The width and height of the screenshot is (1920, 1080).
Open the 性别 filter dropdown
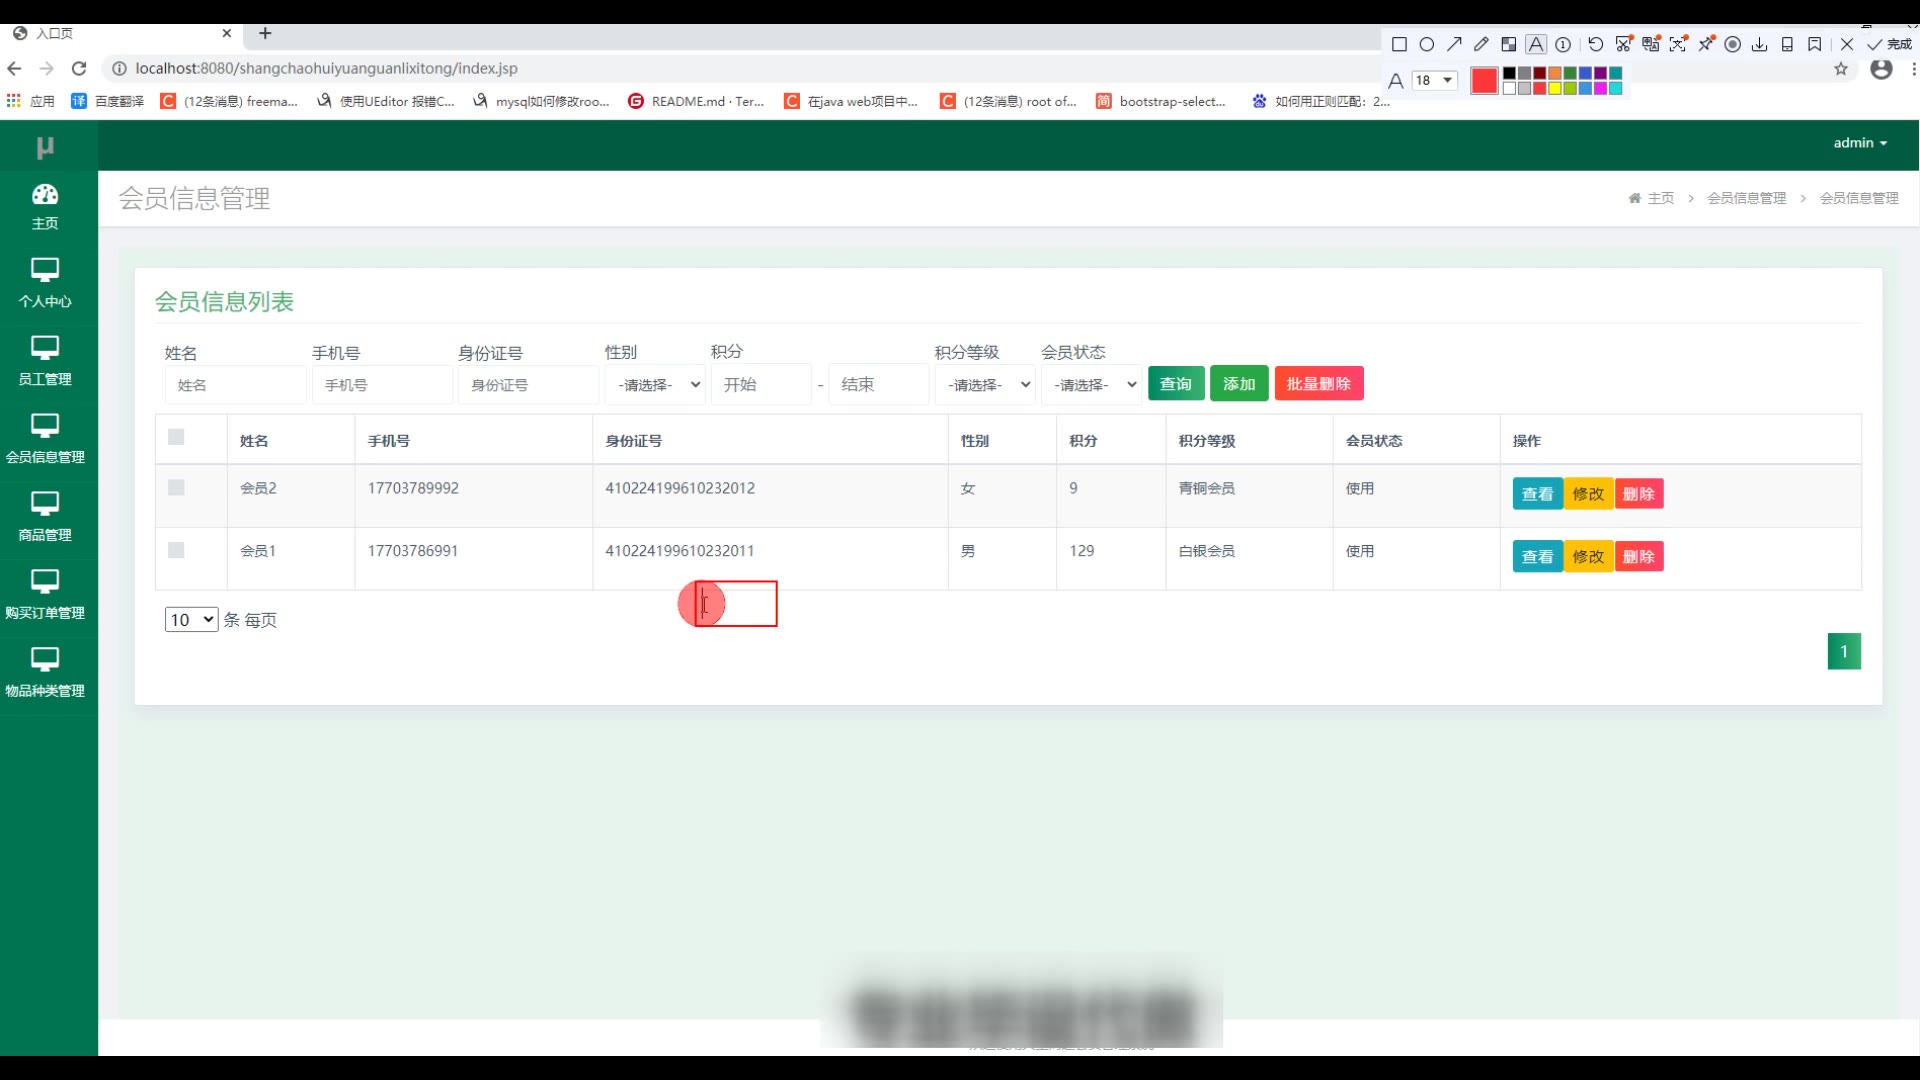[656, 385]
